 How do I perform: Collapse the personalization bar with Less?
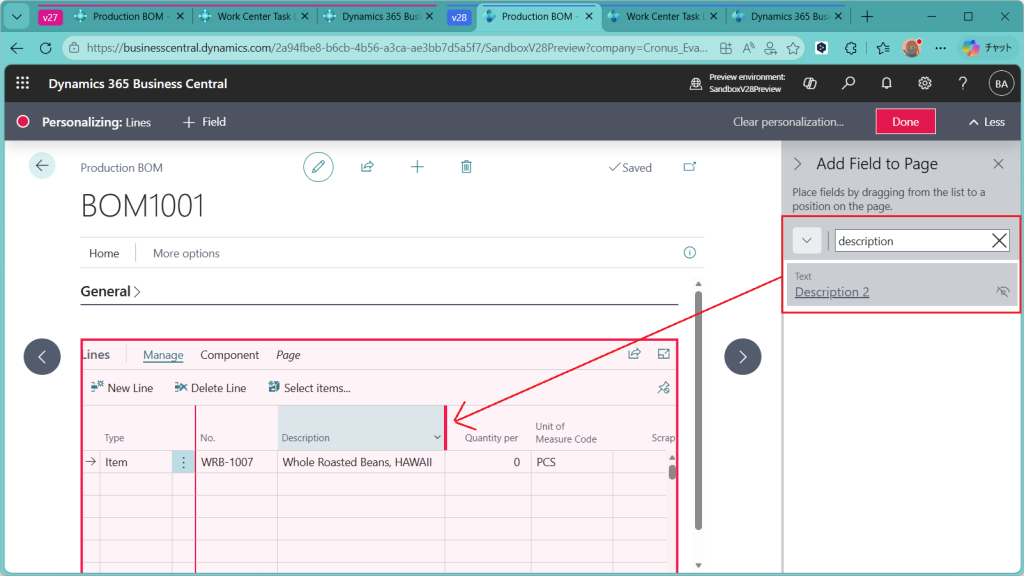pyautogui.click(x=986, y=122)
